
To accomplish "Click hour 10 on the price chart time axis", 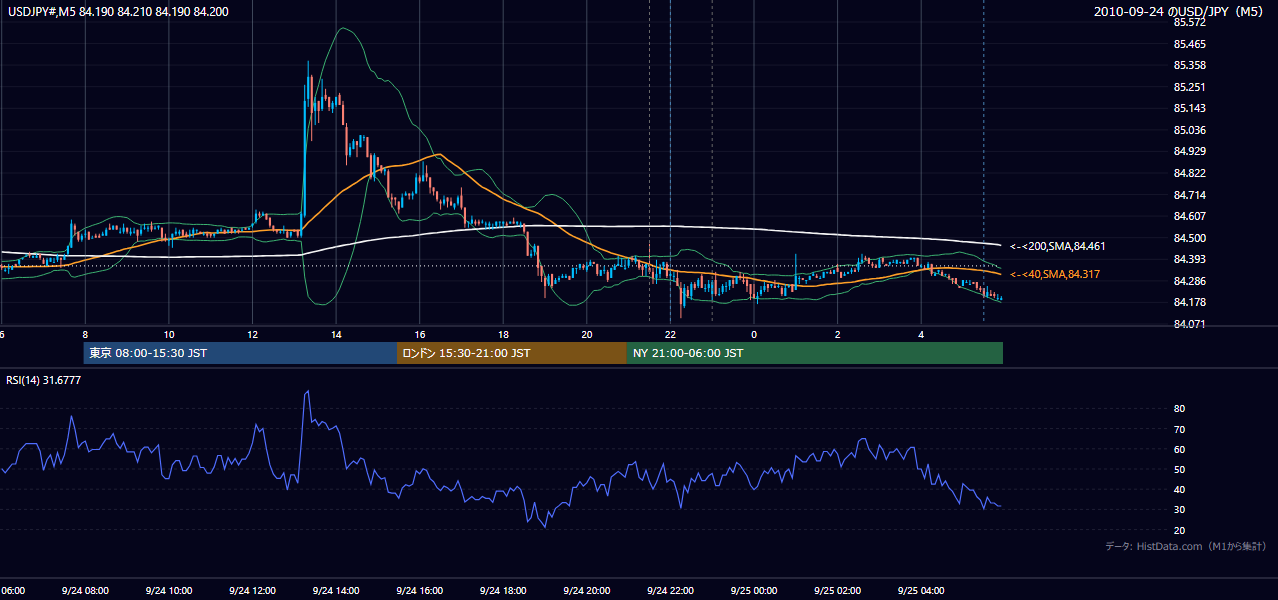I will (169, 334).
